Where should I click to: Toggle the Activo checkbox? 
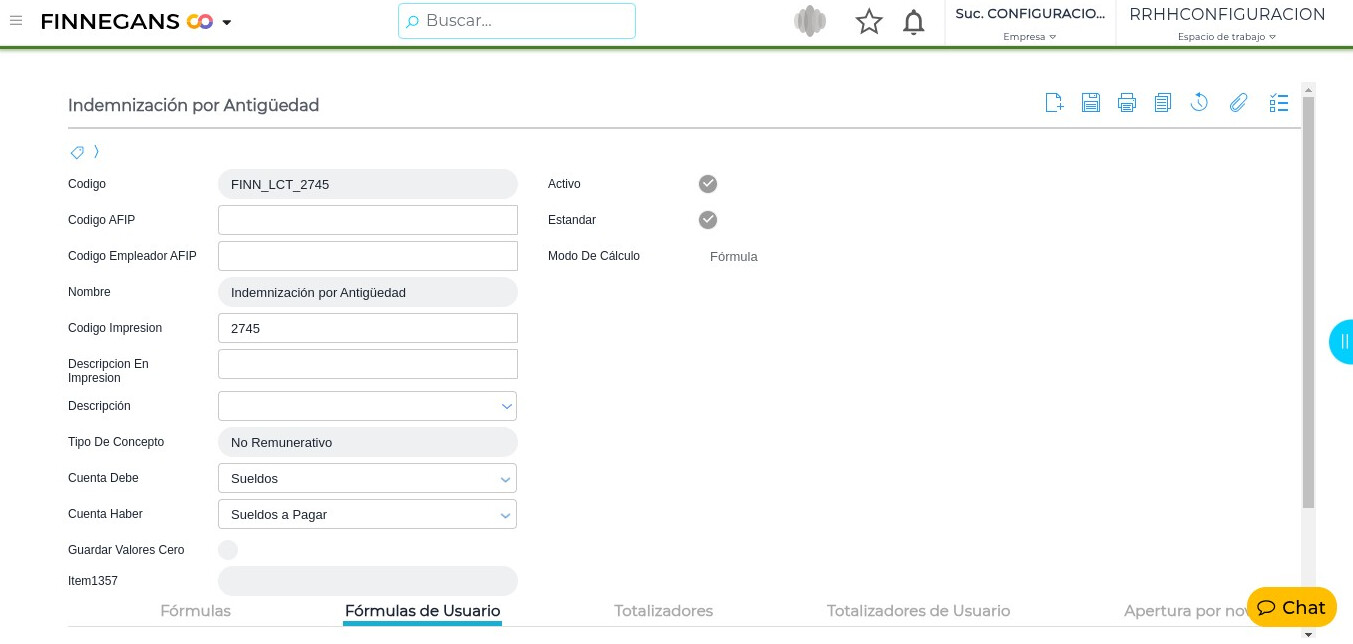click(x=708, y=184)
